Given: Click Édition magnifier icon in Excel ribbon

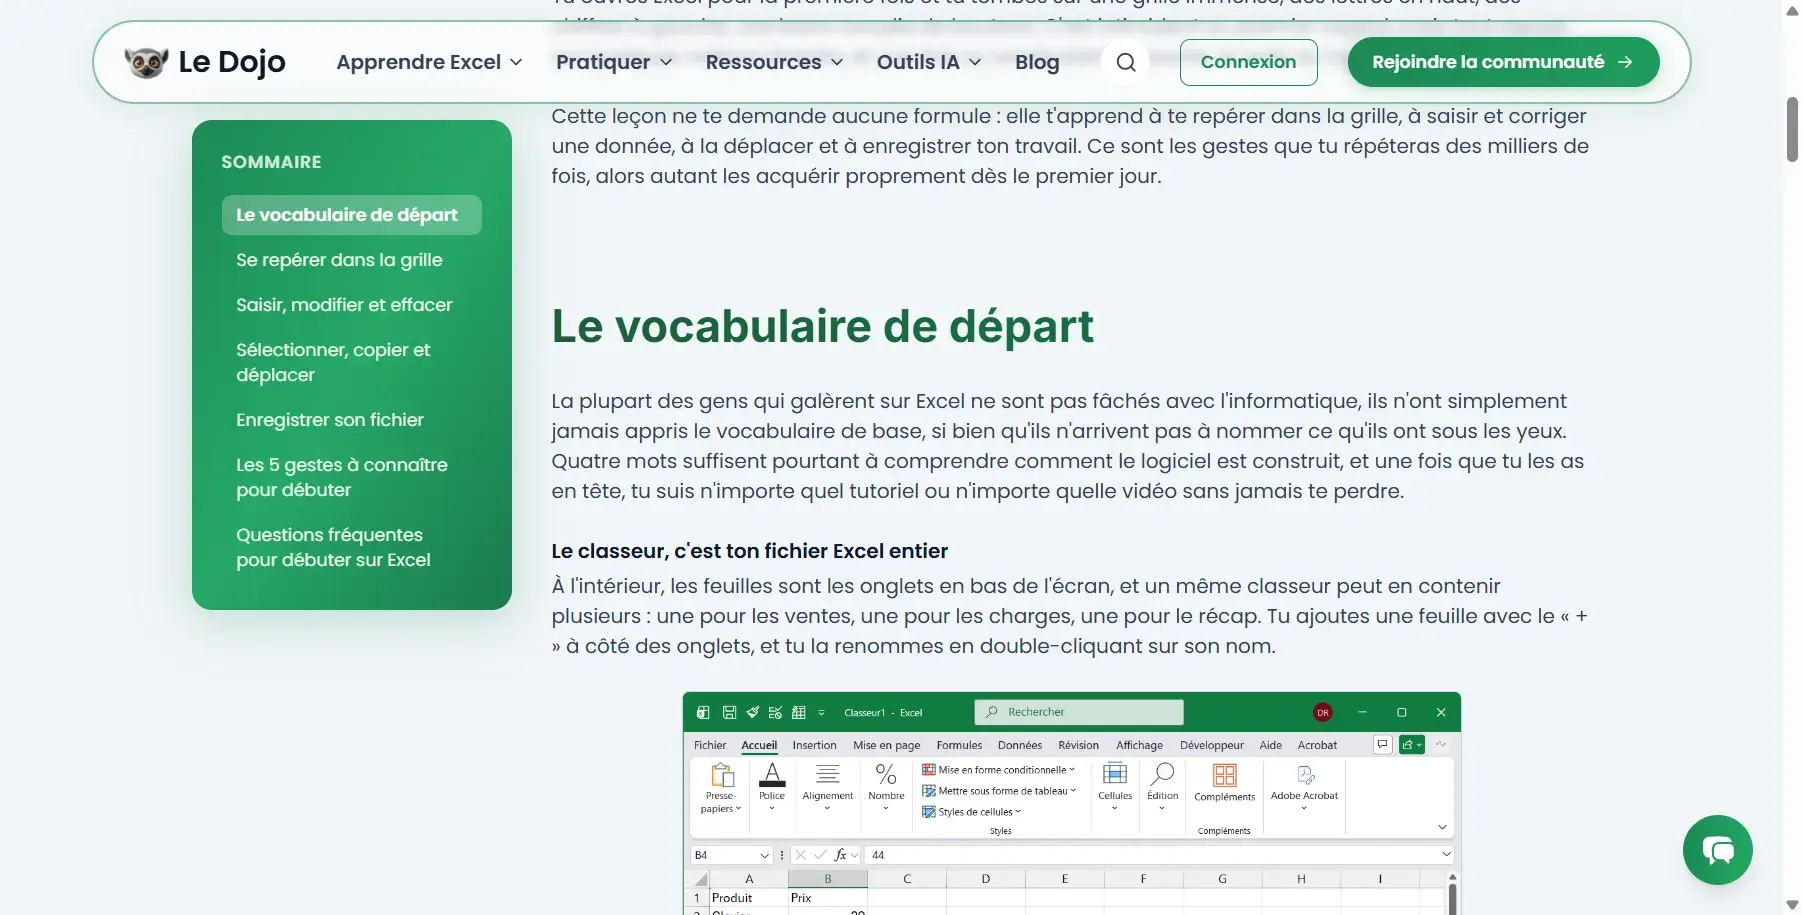Looking at the screenshot, I should tap(1162, 775).
